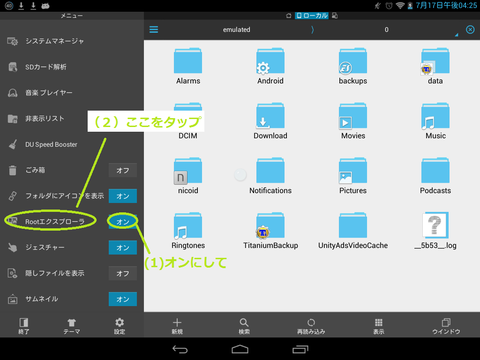Open the TitaniumBackup folder
Screen dimensions: 480x360
coord(270,231)
